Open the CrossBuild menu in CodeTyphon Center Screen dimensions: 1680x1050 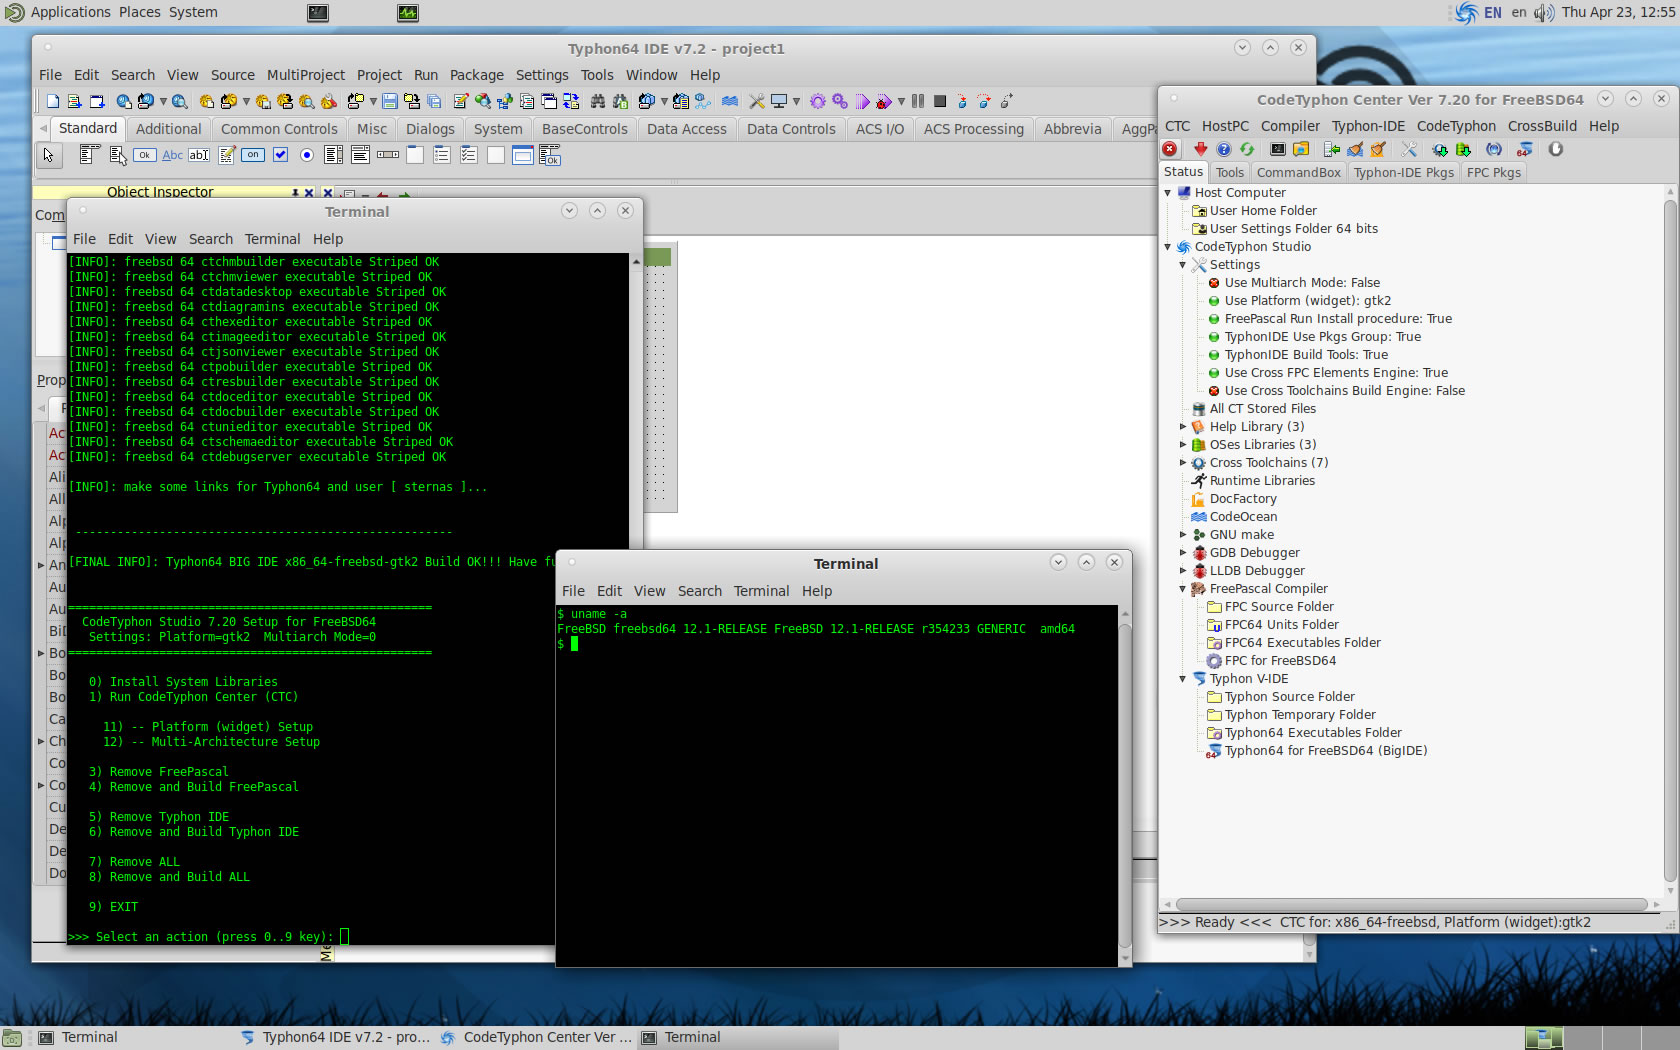click(x=1542, y=126)
